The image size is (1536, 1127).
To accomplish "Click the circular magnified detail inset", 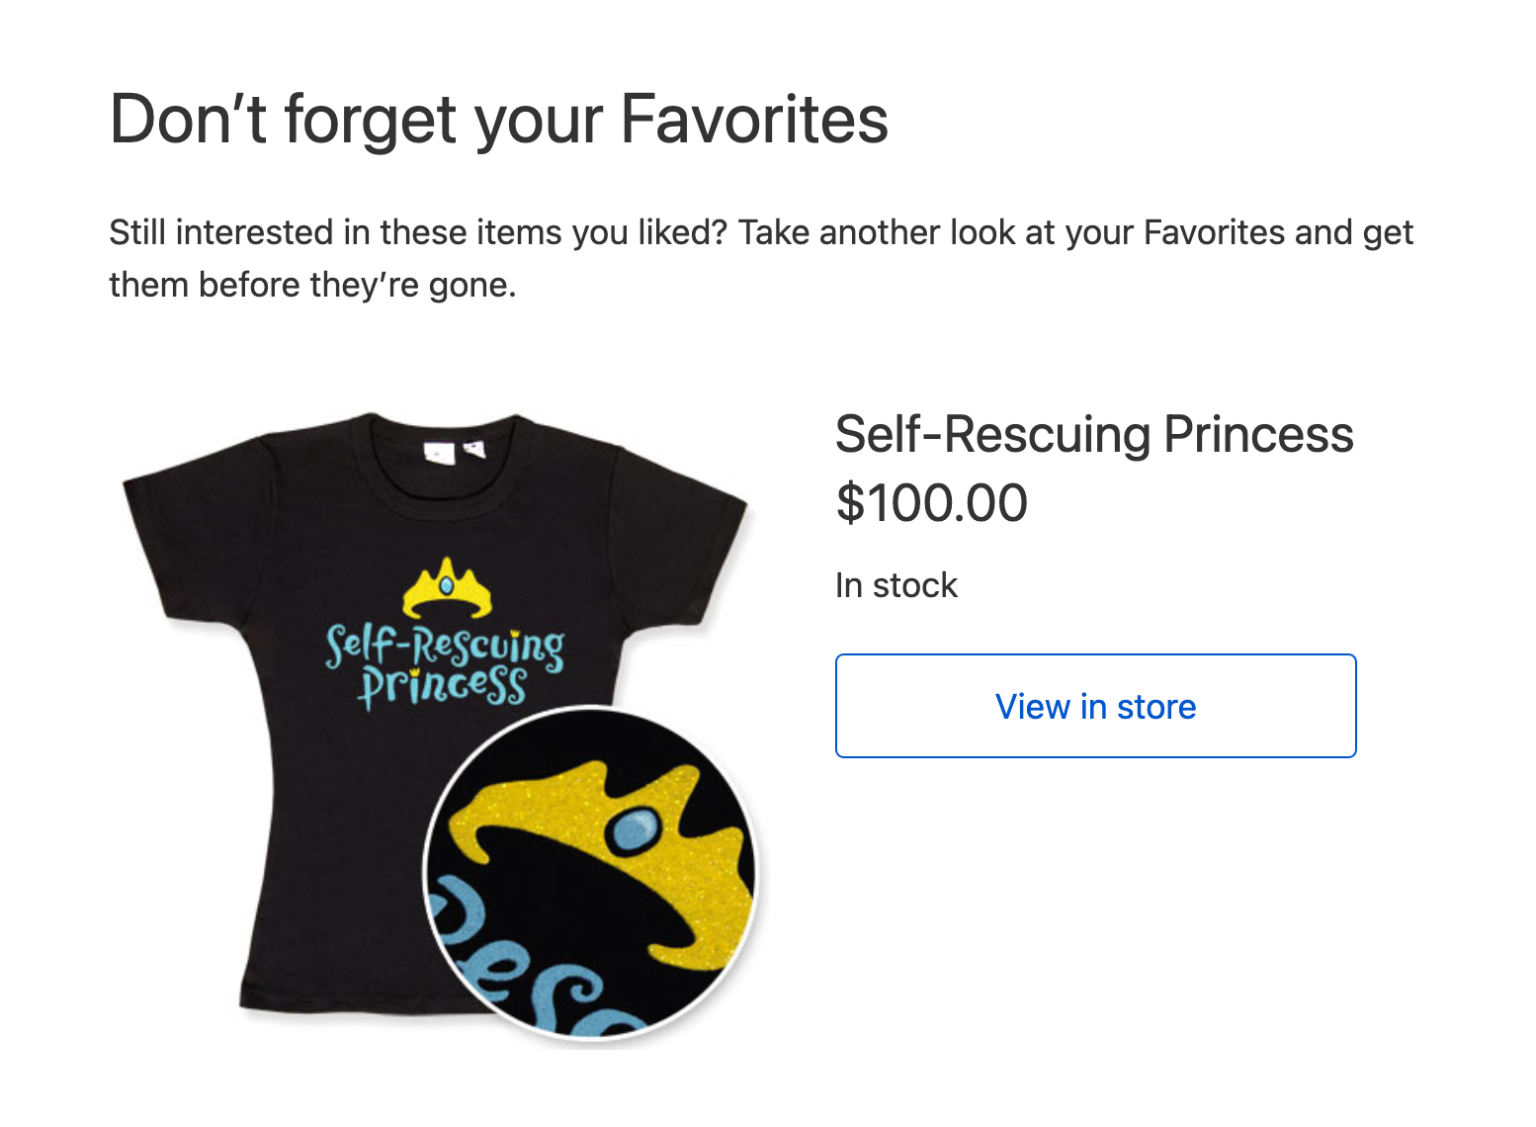I will click(590, 872).
